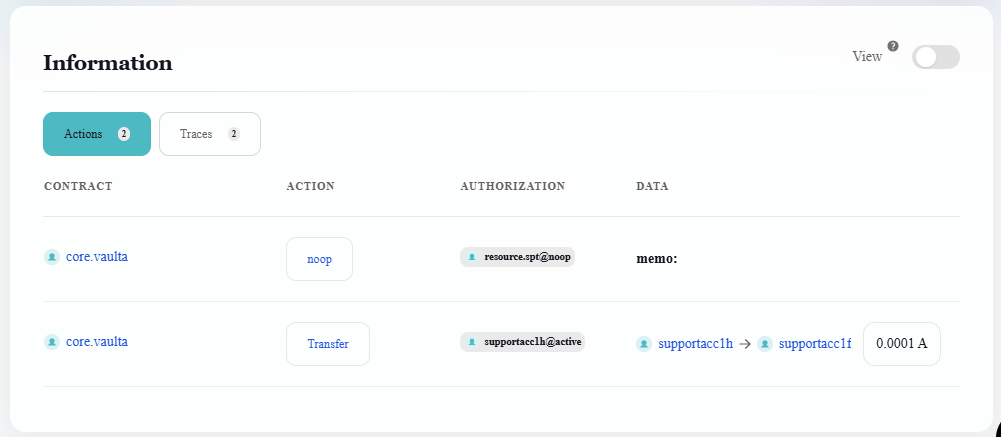This screenshot has height=437, width=1001.
Task: Click the count badge on Actions tab
Action: (x=124, y=134)
